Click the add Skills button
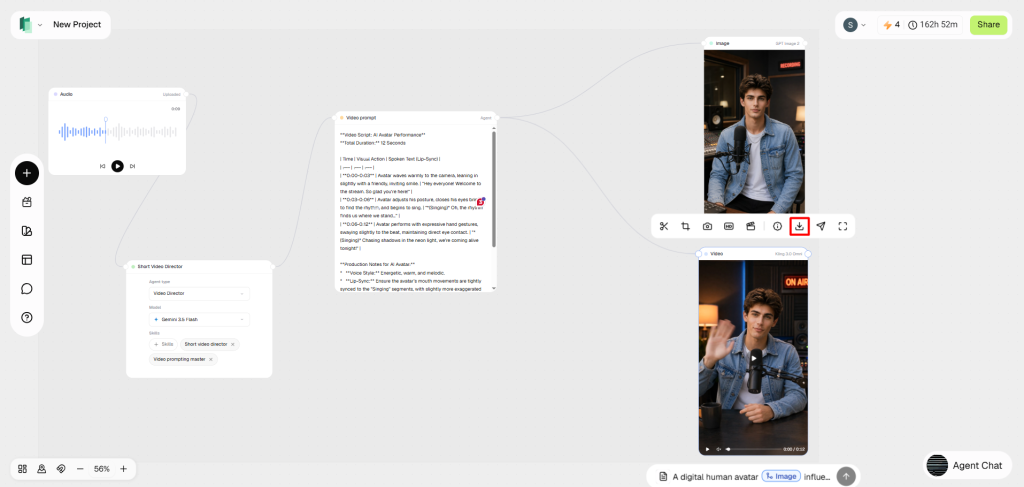1024x487 pixels. [x=163, y=344]
